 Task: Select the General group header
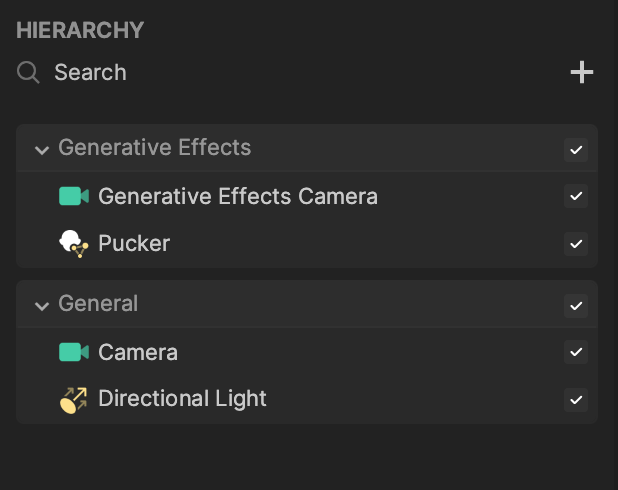(x=98, y=304)
